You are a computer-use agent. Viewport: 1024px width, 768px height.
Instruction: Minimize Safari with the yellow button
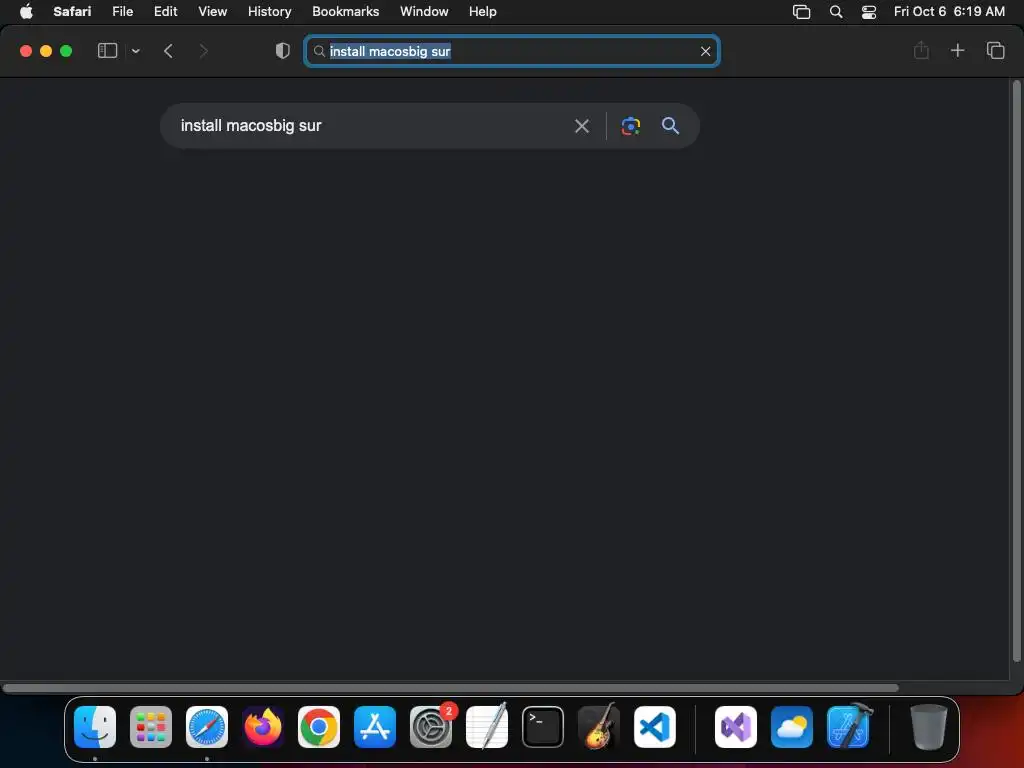click(x=46, y=51)
